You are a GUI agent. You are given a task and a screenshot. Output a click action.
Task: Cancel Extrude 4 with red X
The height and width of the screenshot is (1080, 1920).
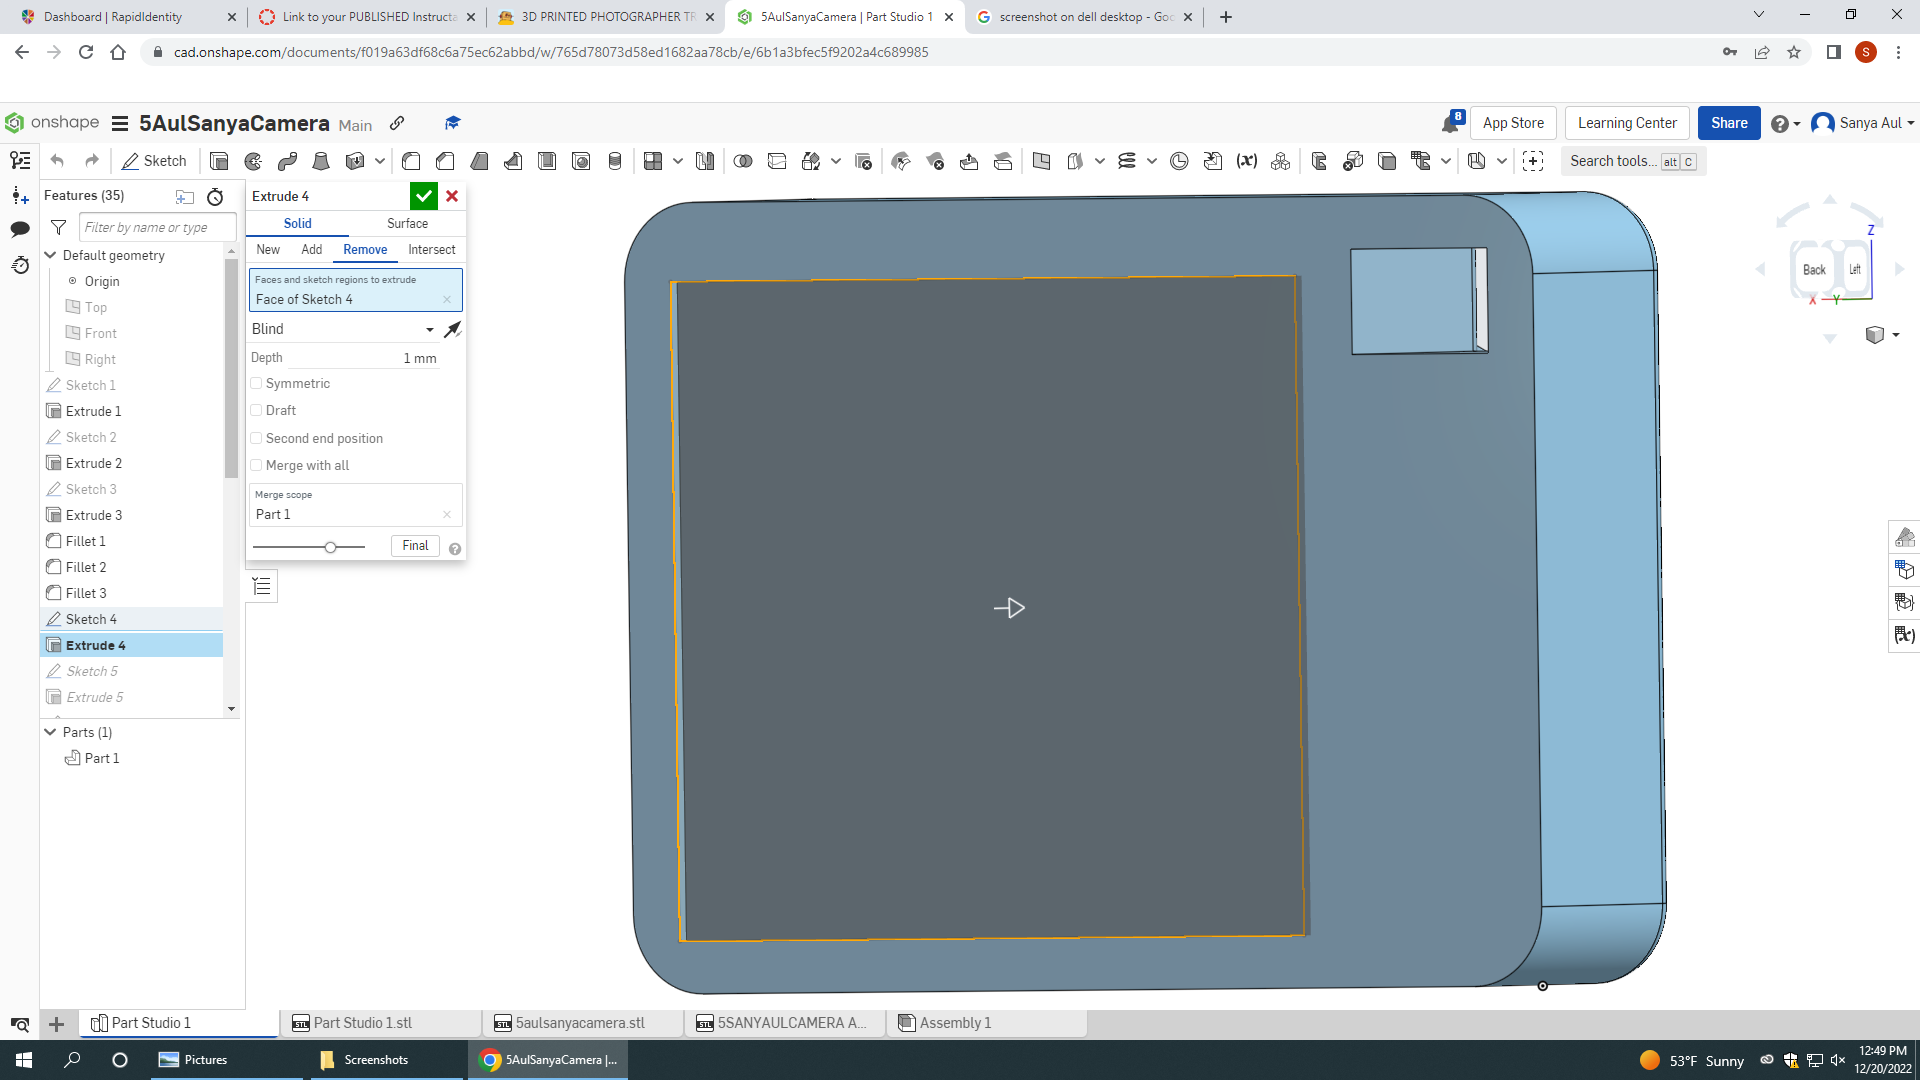[x=452, y=196]
